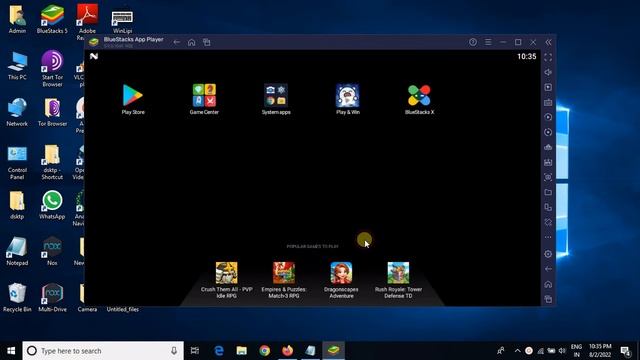
Task: Select the Notepad desktop shortcut
Action: [x=17, y=251]
